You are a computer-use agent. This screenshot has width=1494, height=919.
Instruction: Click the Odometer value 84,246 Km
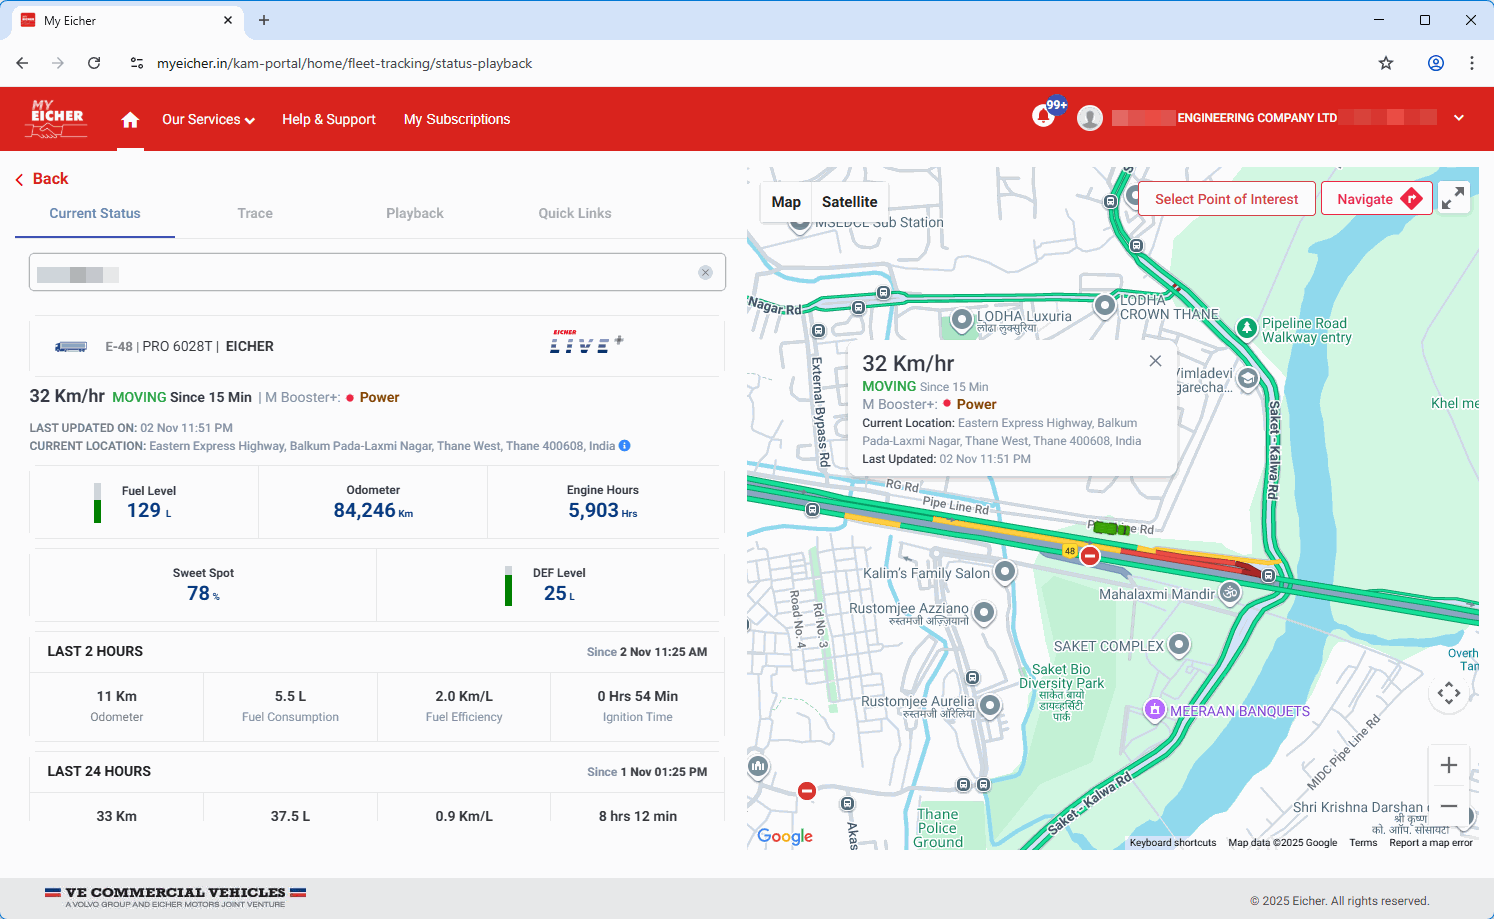pos(373,511)
